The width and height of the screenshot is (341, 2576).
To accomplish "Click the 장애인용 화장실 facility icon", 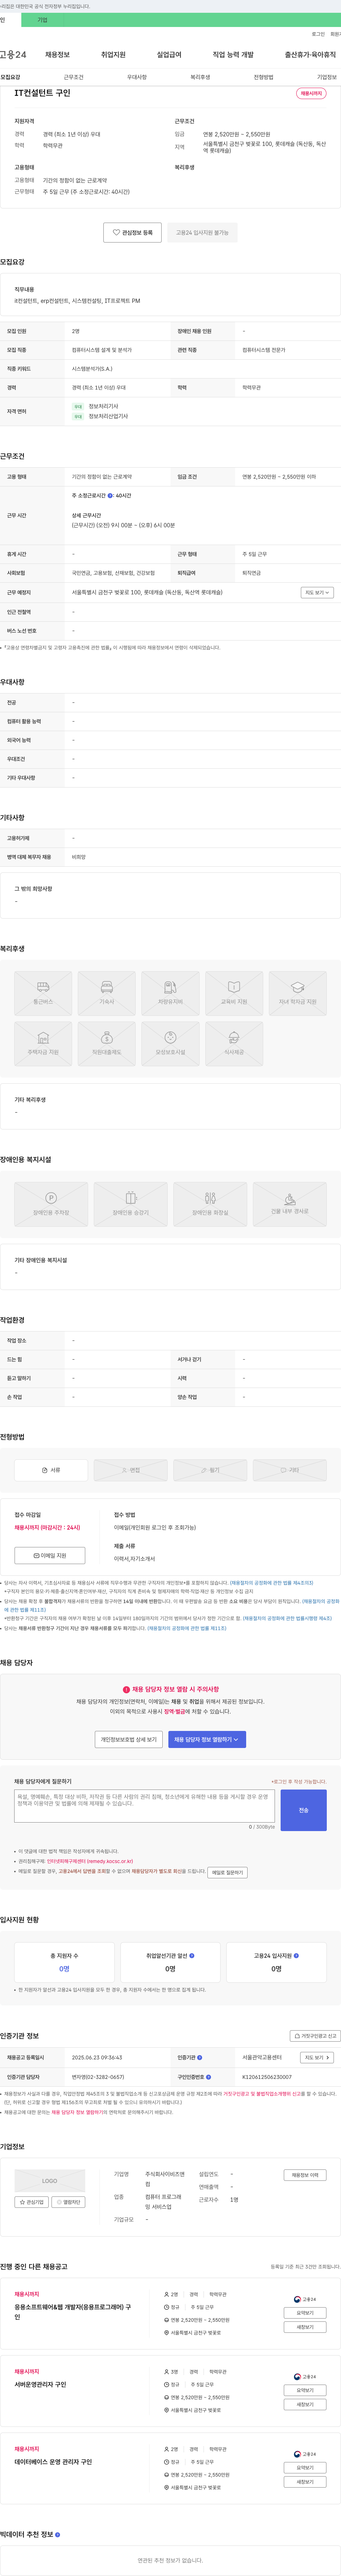I will pyautogui.click(x=210, y=1204).
